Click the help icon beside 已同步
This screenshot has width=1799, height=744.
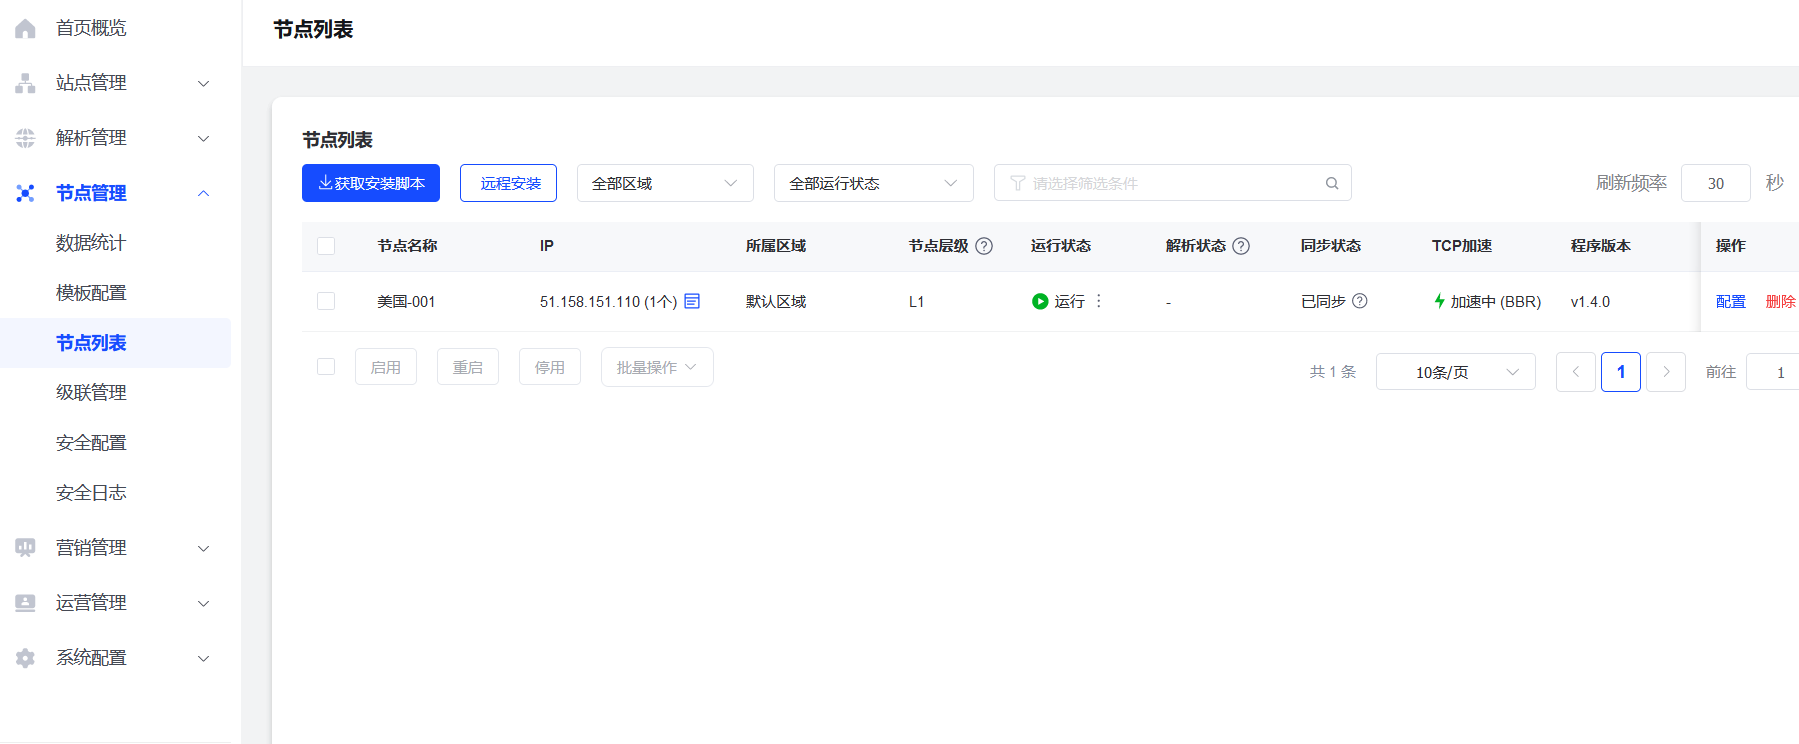[x=1360, y=301]
